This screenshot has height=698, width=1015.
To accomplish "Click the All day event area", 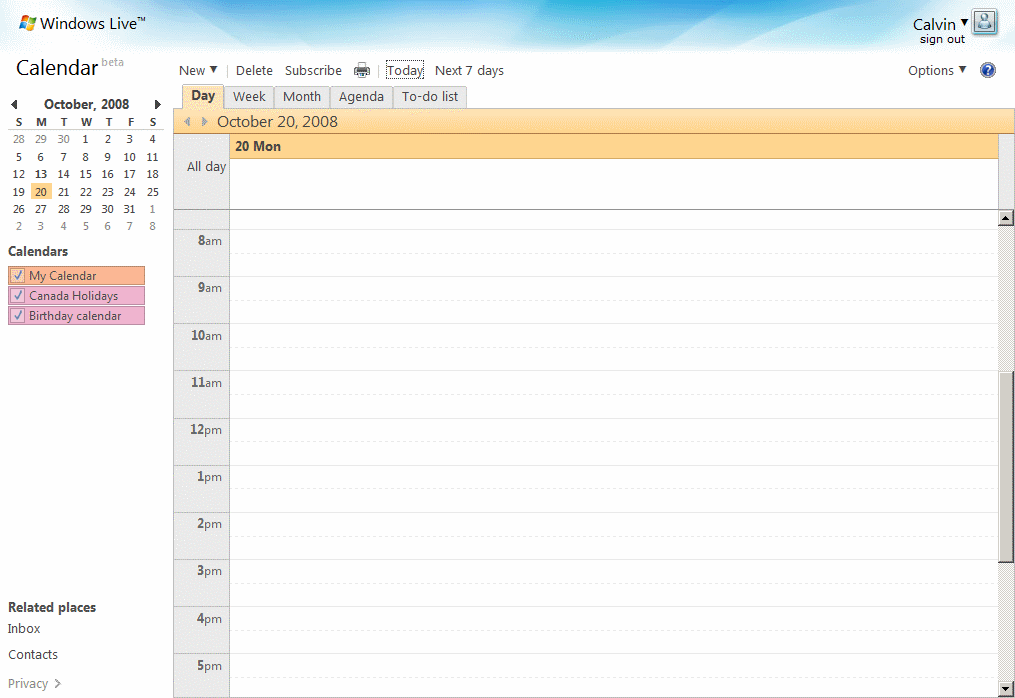I will (613, 183).
